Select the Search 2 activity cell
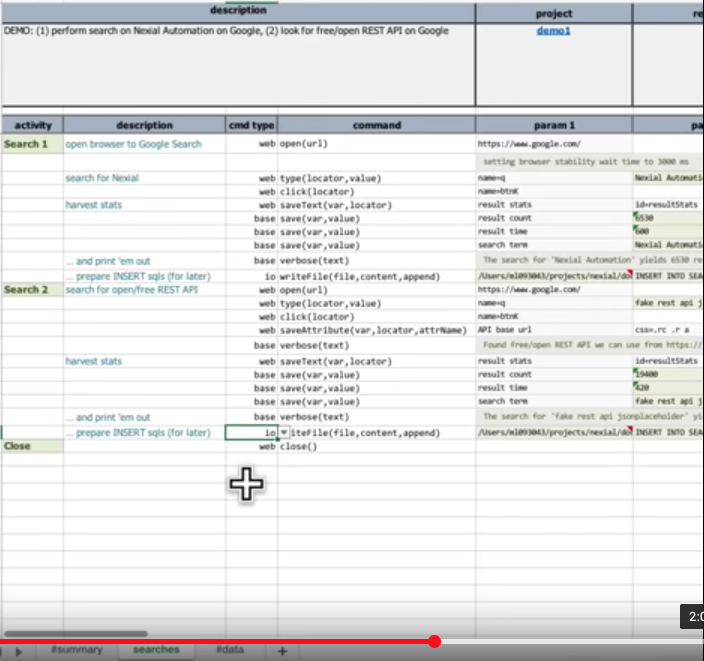Image resolution: width=704 pixels, height=661 pixels. 32,290
